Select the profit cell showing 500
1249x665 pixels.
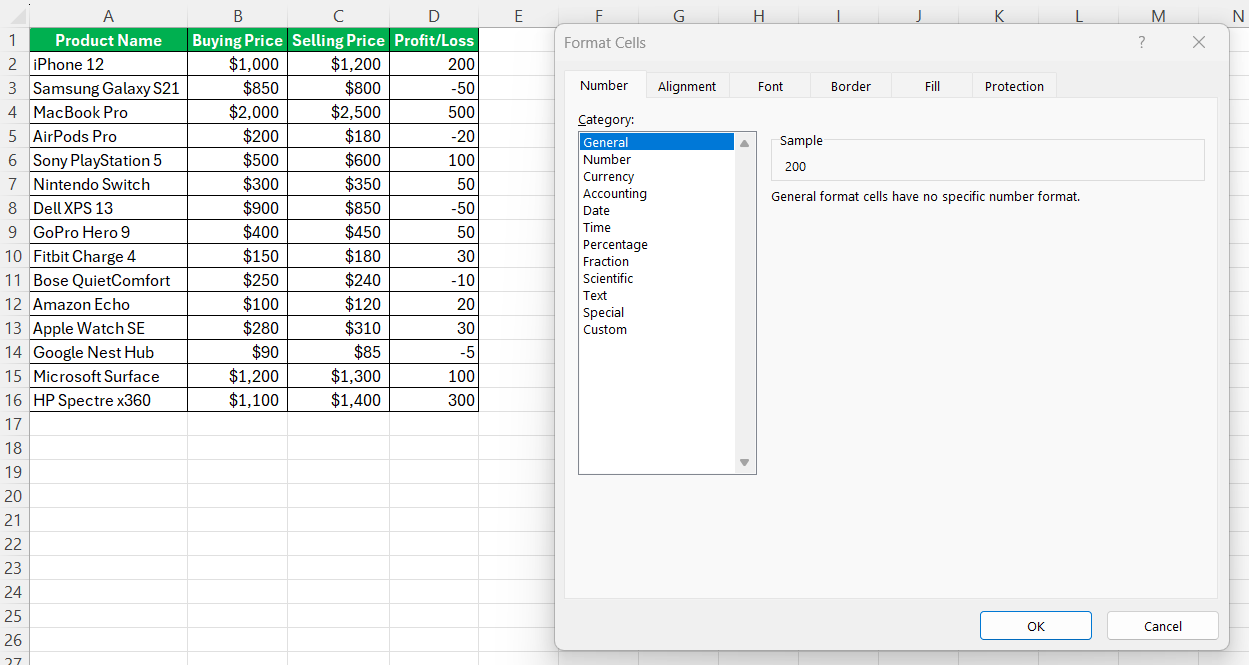434,112
